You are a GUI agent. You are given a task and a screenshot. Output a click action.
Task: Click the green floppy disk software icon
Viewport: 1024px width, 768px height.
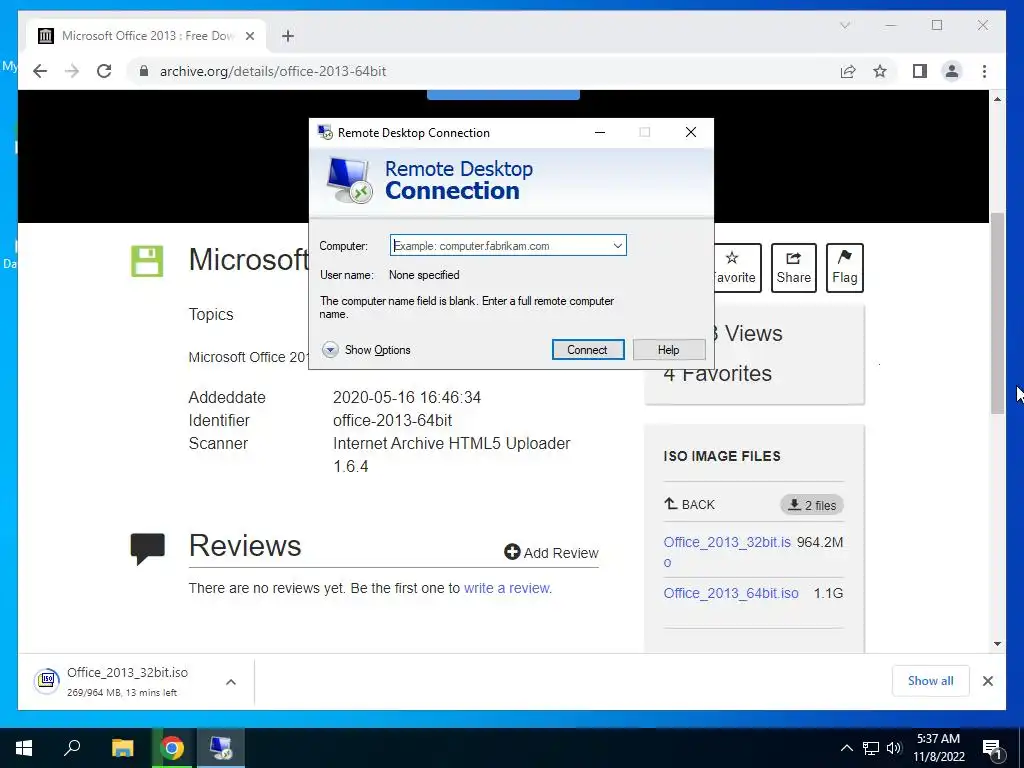147,261
